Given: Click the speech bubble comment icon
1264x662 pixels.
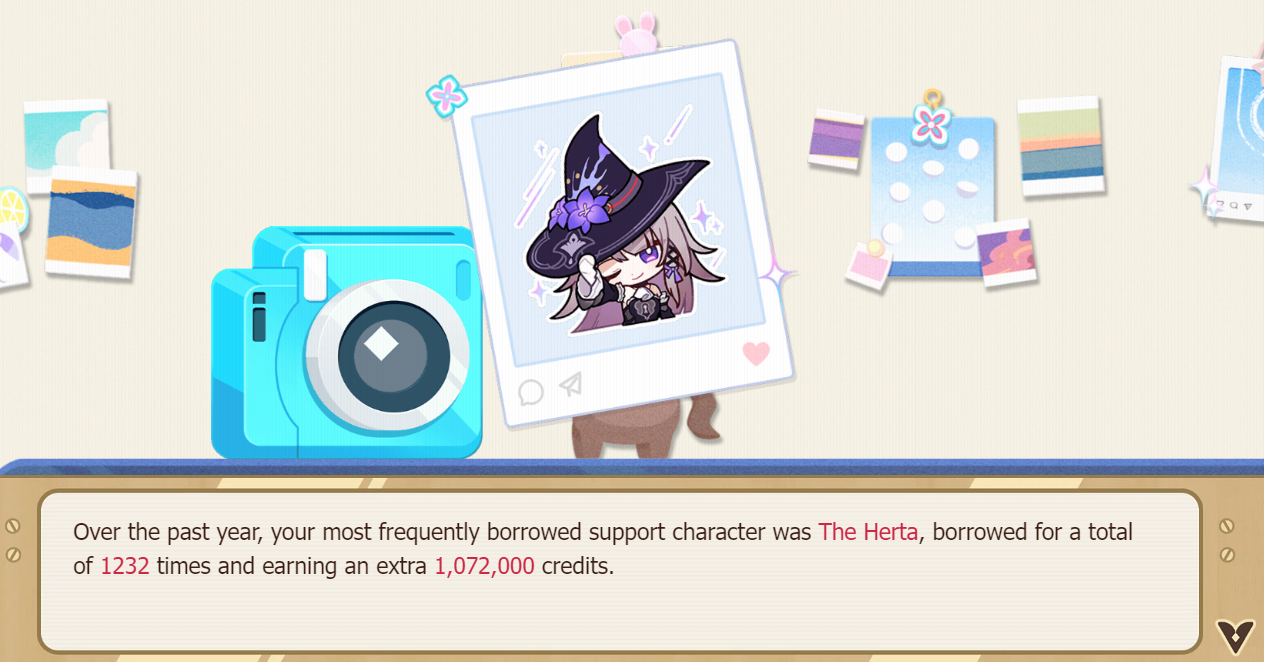Looking at the screenshot, I should pyautogui.click(x=531, y=391).
